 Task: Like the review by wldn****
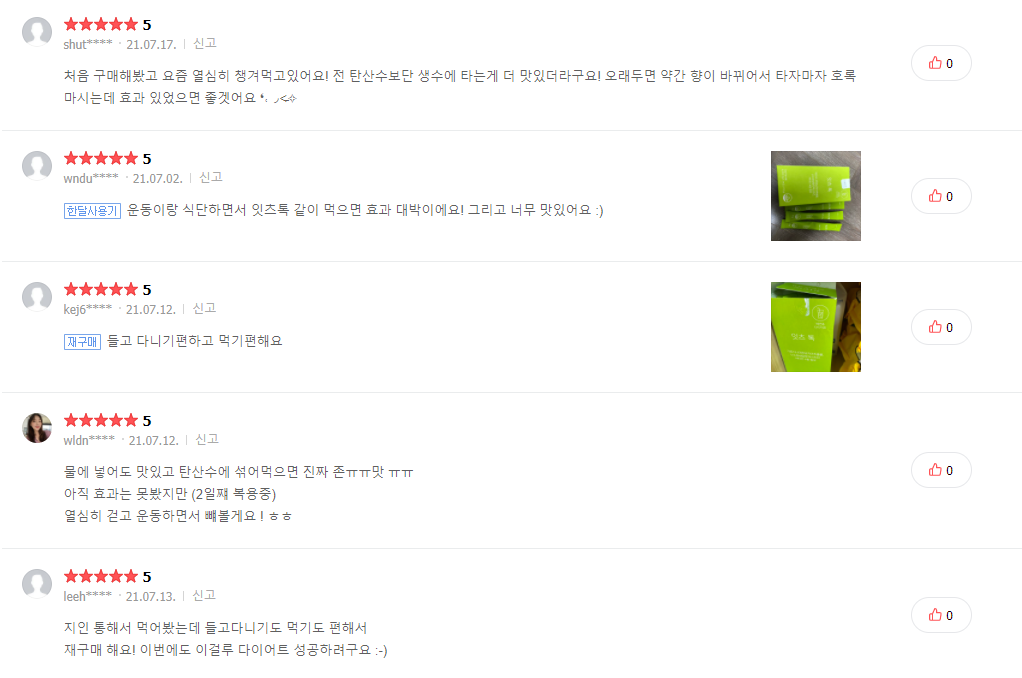[941, 470]
